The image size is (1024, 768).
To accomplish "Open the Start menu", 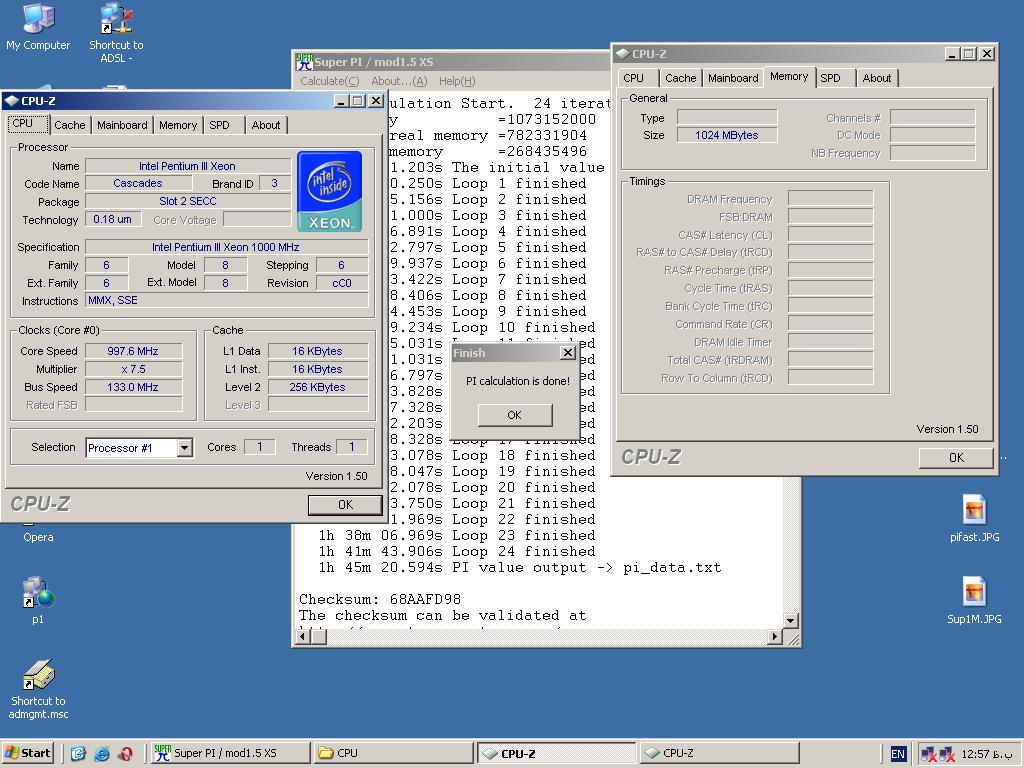I will 27,753.
